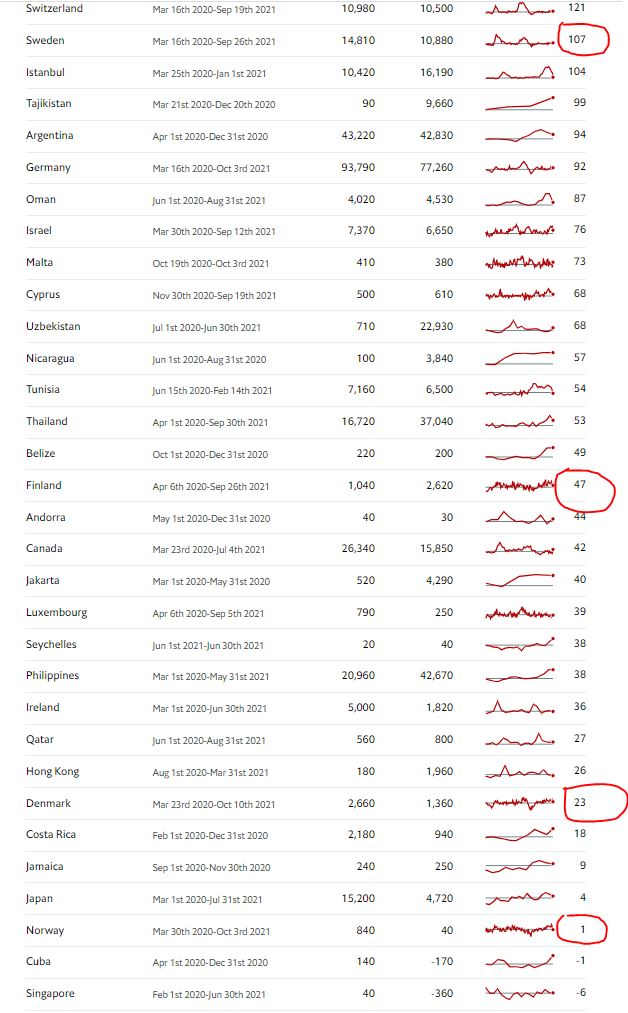Click the circled value 107 for Sweden
628x1013 pixels.
(579, 40)
